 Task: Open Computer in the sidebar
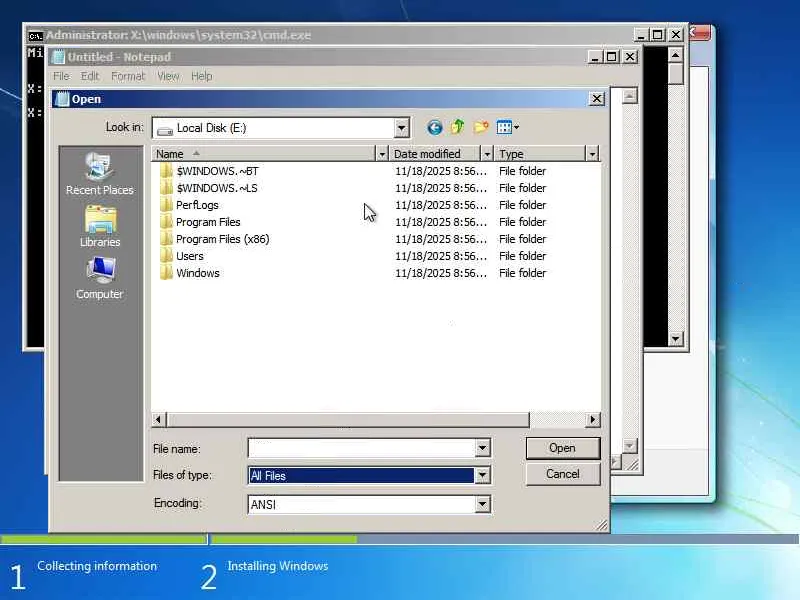coord(100,279)
